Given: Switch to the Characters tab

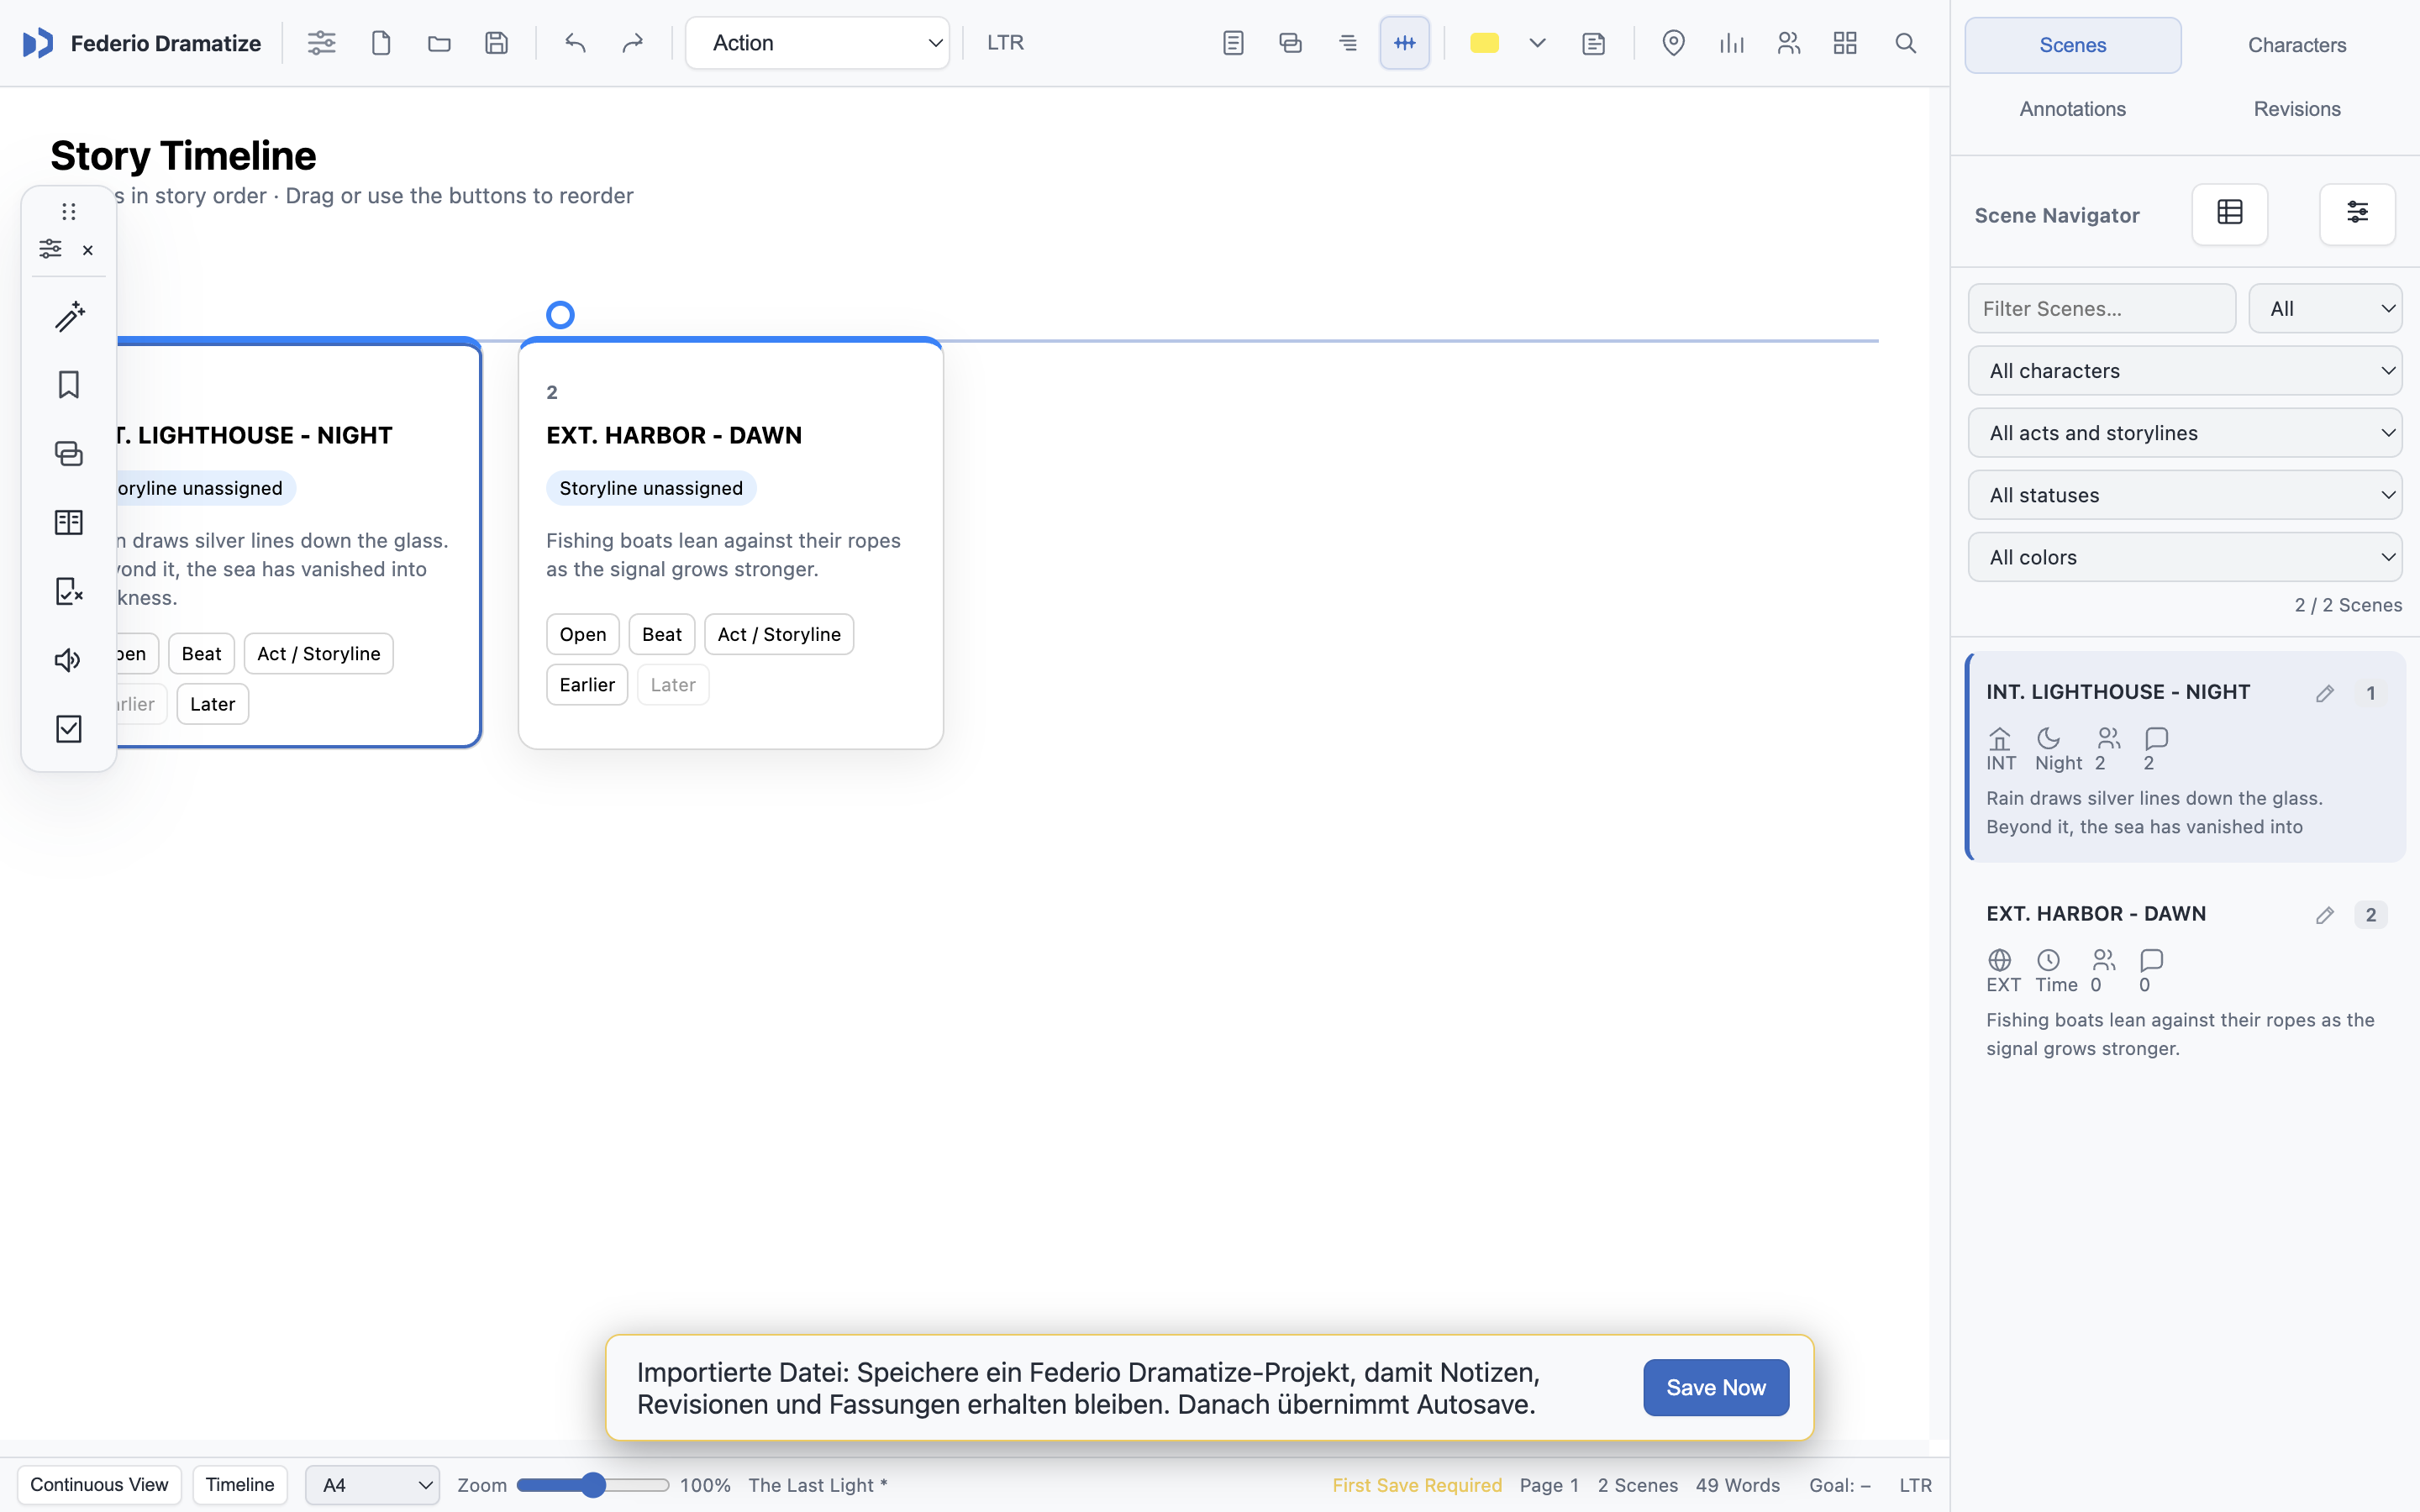Looking at the screenshot, I should [2297, 45].
